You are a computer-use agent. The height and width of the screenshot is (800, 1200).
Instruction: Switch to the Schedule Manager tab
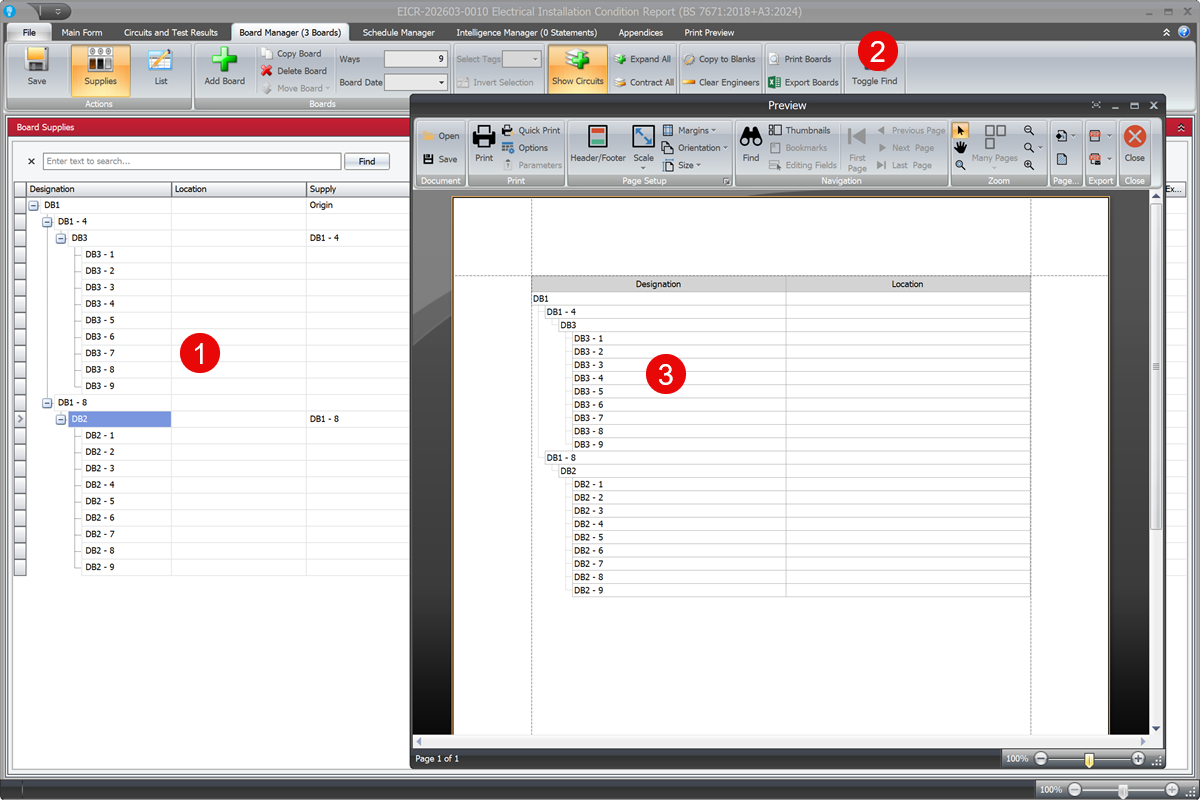coord(398,32)
